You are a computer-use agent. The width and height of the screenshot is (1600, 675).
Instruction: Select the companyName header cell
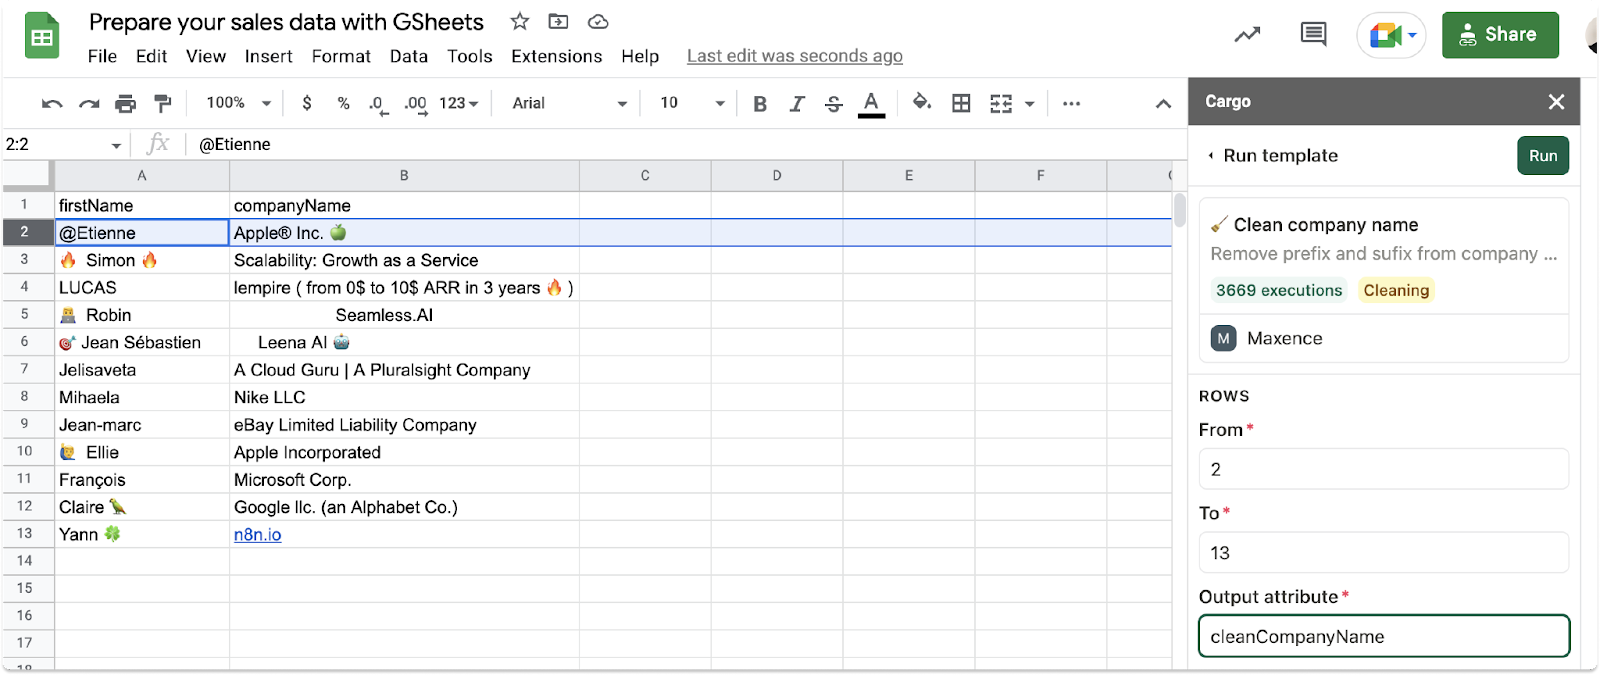[x=404, y=205]
